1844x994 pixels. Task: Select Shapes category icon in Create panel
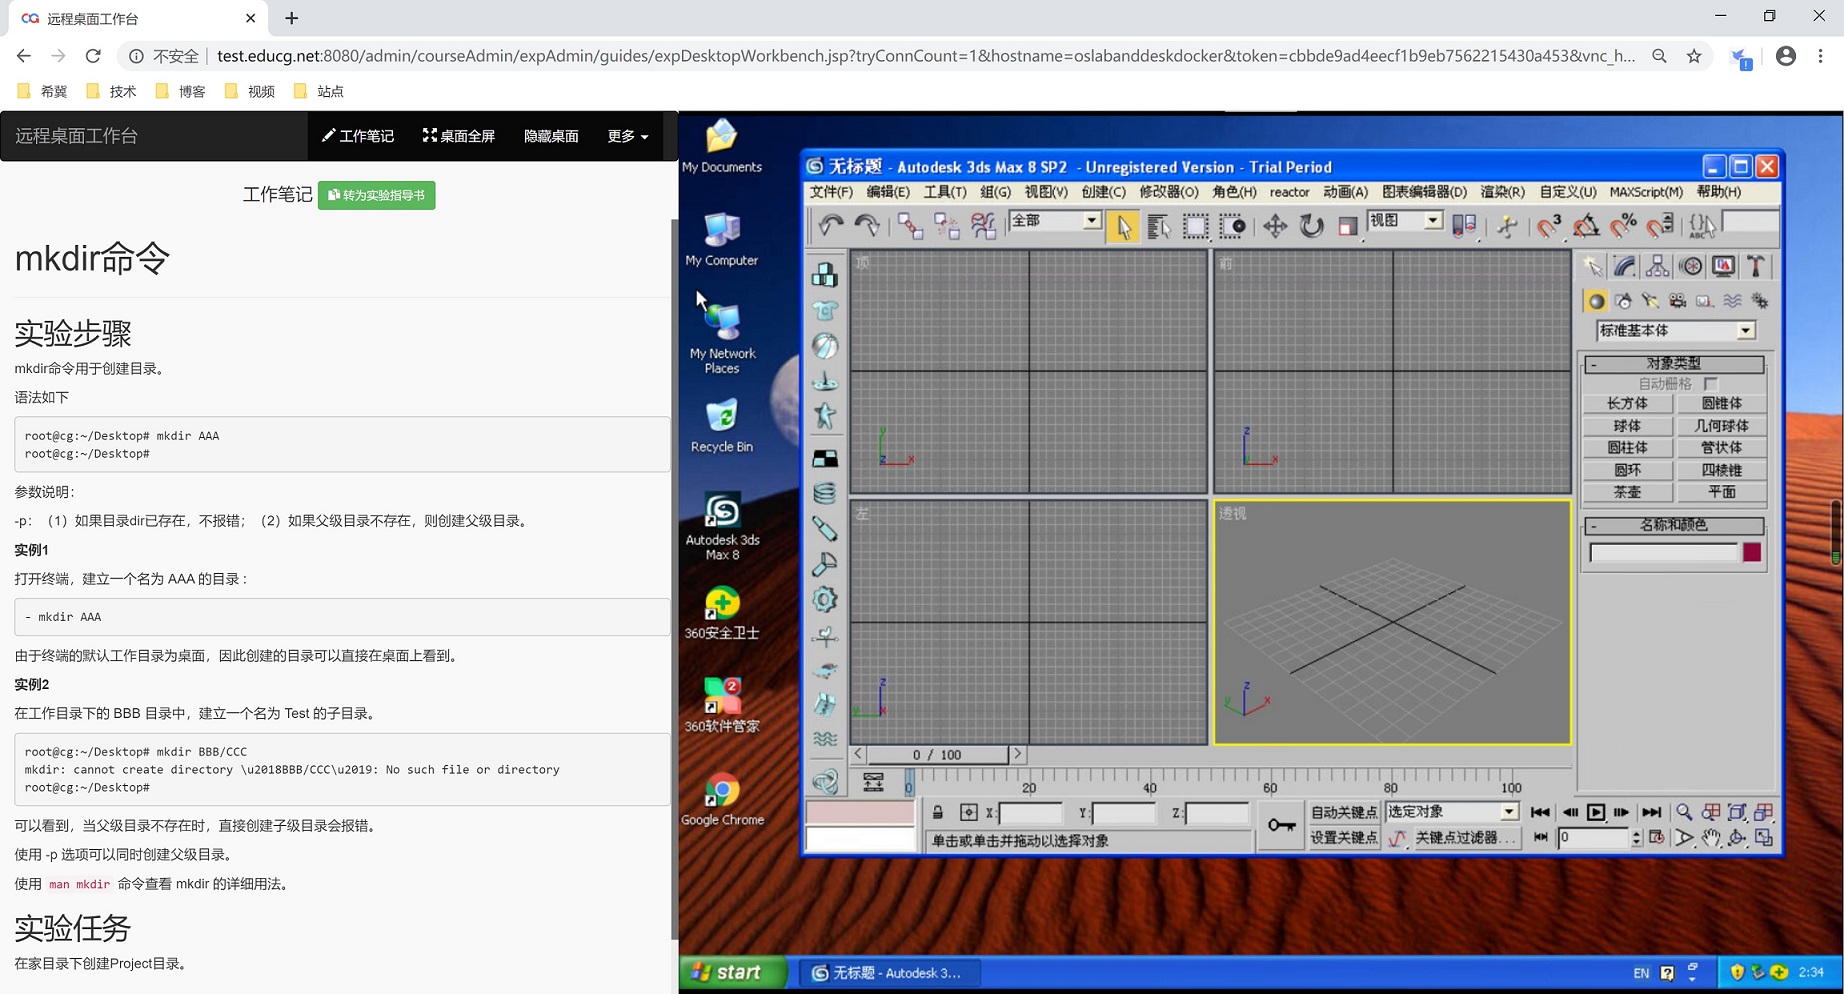point(1623,301)
